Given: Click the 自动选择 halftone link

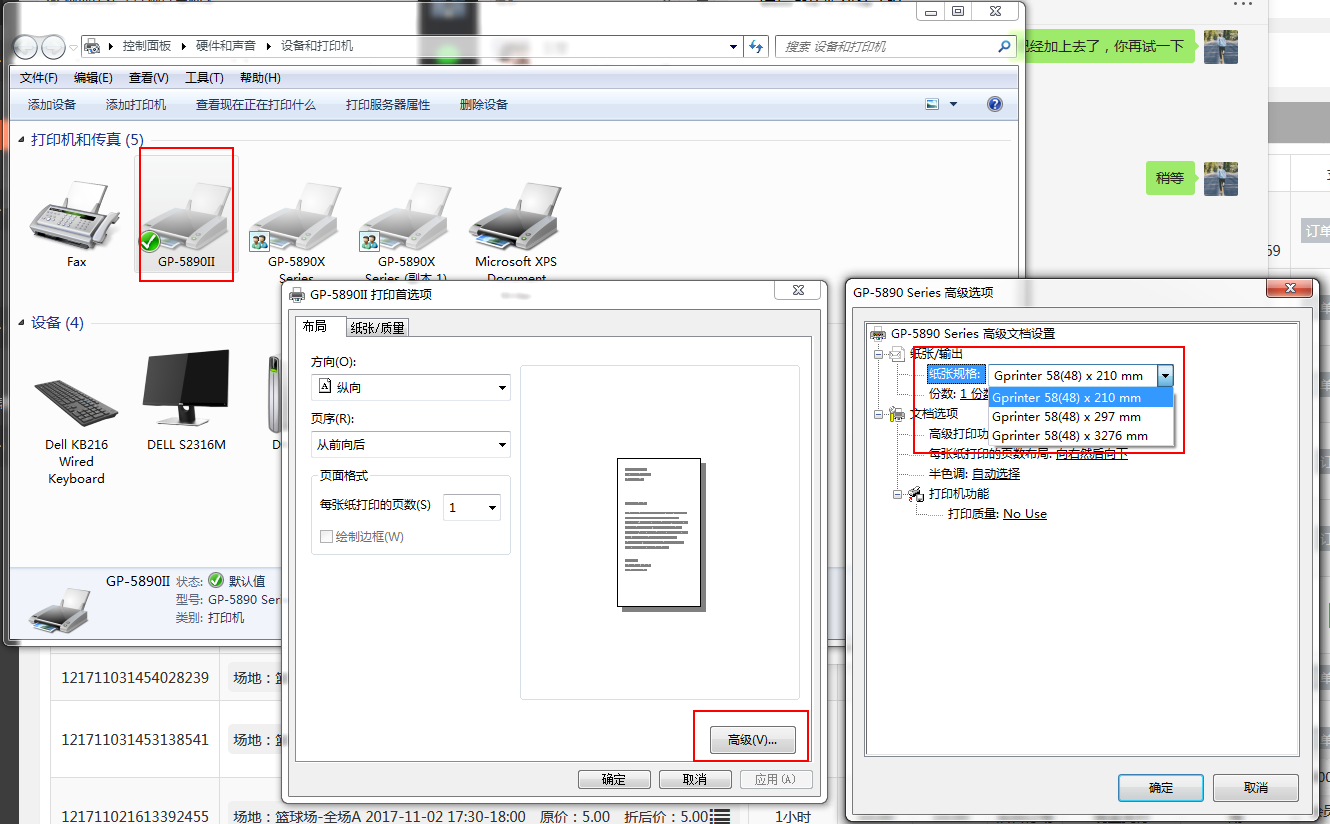Looking at the screenshot, I should (996, 474).
